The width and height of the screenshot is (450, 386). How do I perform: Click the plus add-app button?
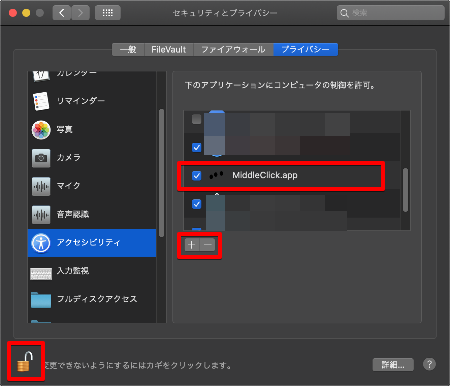(x=192, y=245)
